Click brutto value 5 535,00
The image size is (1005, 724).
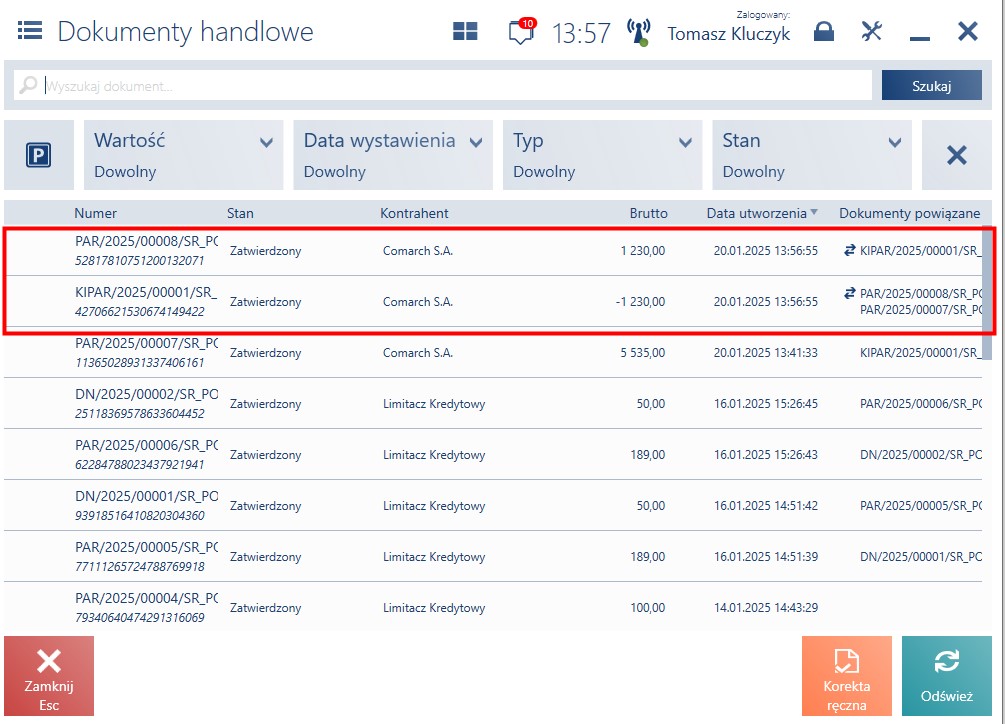(643, 352)
